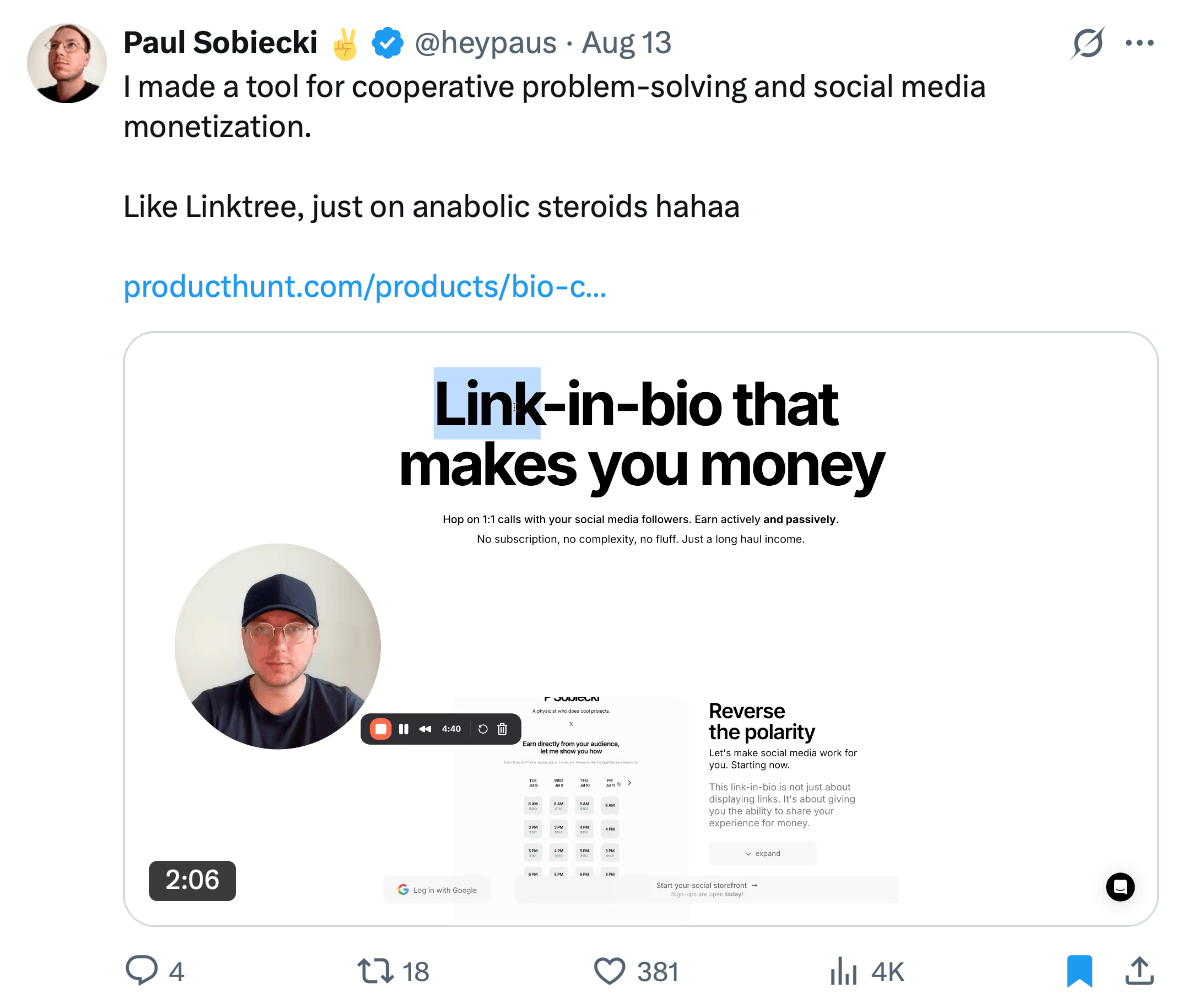Pause the video using the pause icon
This screenshot has height=1004, width=1182.
click(x=404, y=729)
